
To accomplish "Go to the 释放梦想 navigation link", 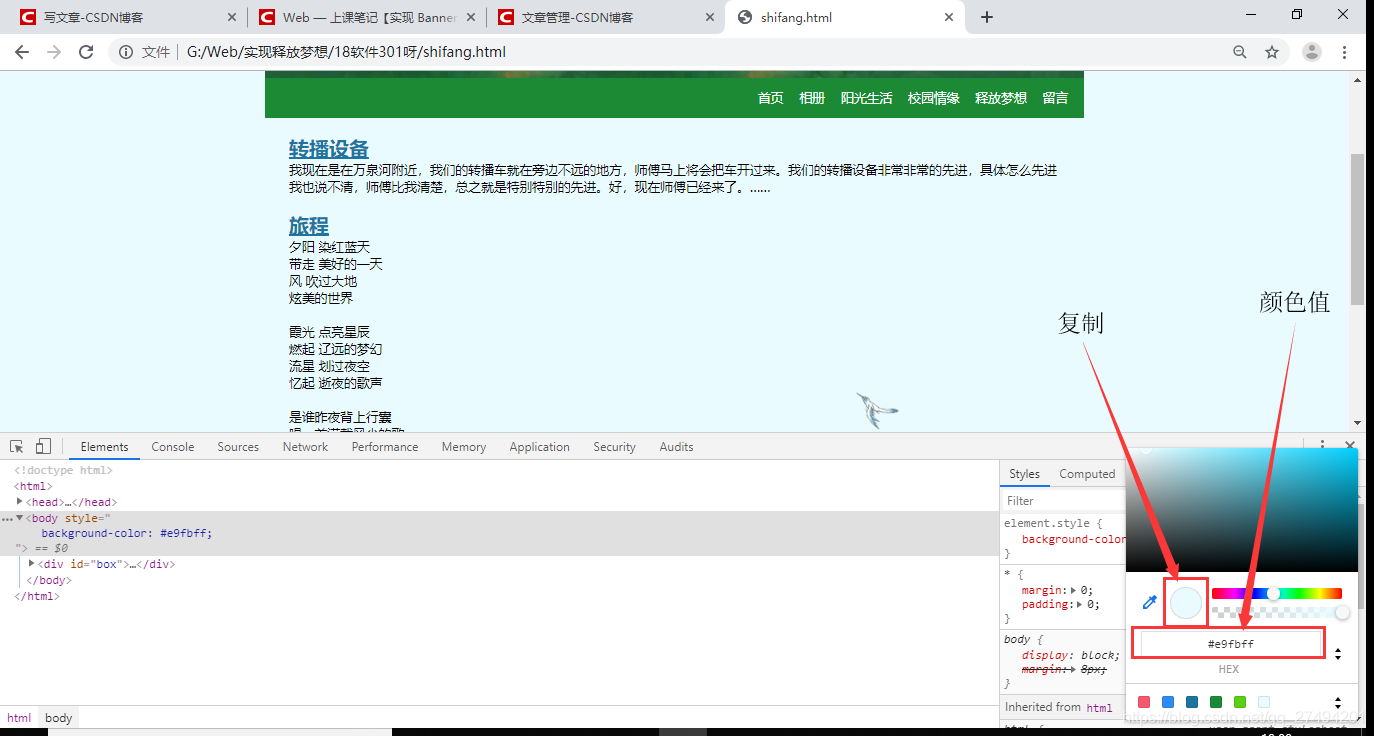I will pos(1001,98).
